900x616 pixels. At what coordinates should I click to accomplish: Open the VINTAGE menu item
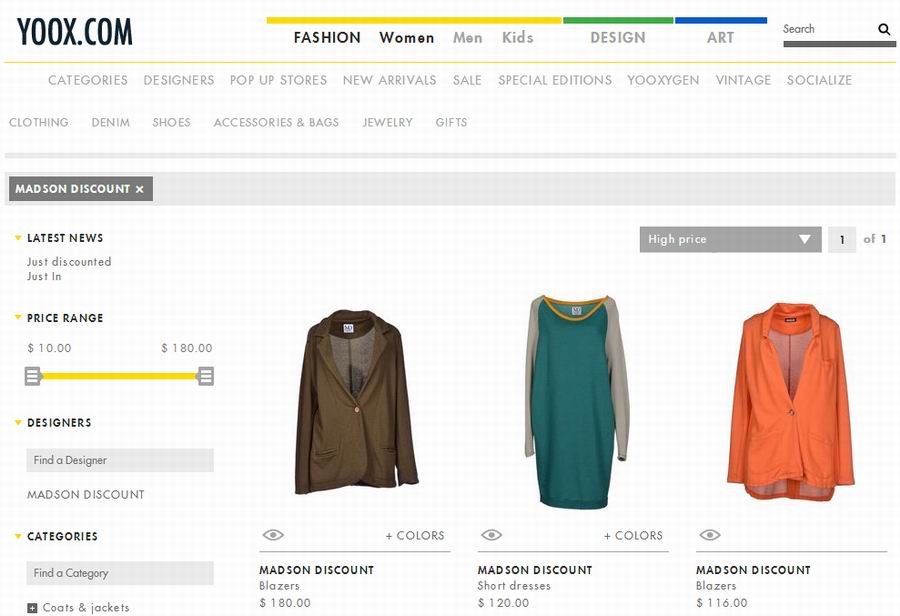click(x=743, y=80)
